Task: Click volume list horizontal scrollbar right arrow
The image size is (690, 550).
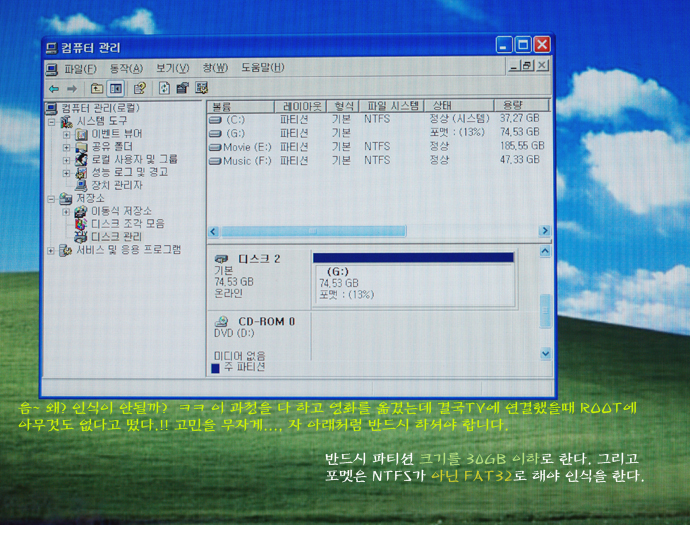Action: tap(545, 231)
